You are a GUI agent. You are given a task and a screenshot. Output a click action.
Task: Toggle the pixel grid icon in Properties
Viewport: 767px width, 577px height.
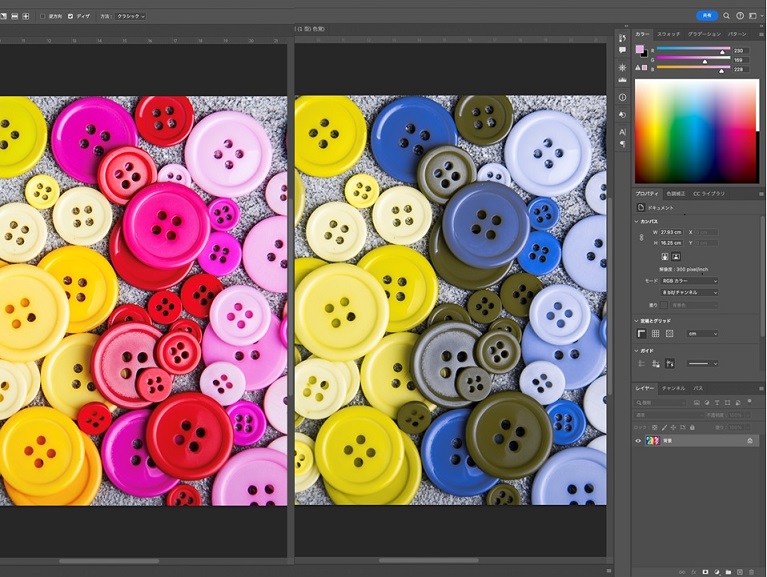pyautogui.click(x=670, y=333)
